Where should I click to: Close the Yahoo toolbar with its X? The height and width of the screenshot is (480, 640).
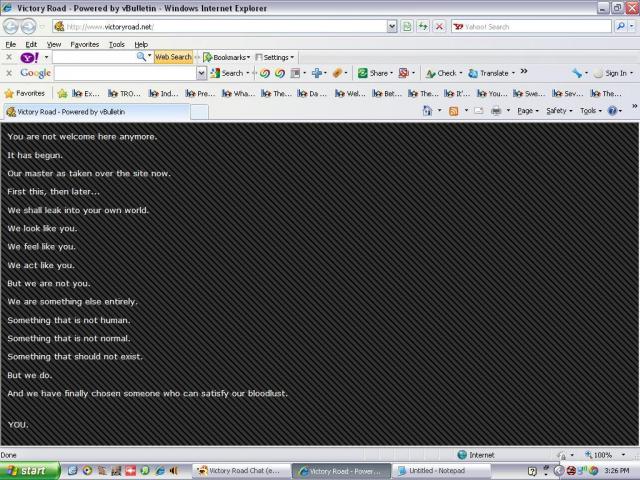pyautogui.click(x=9, y=57)
